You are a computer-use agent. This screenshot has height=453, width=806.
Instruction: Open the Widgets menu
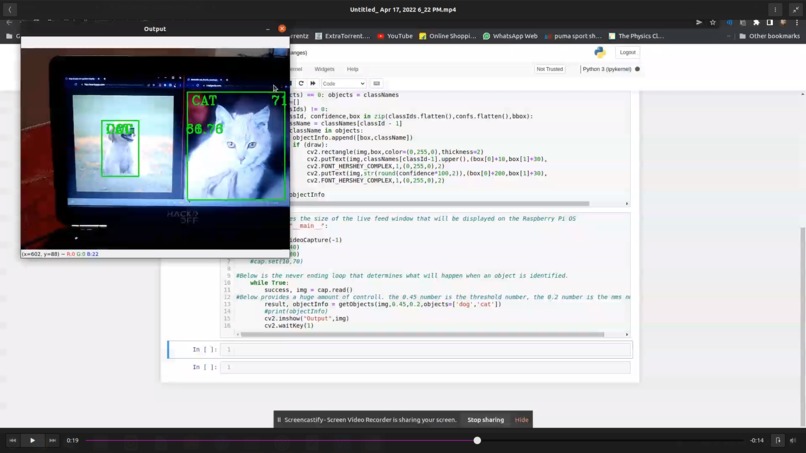click(324, 69)
